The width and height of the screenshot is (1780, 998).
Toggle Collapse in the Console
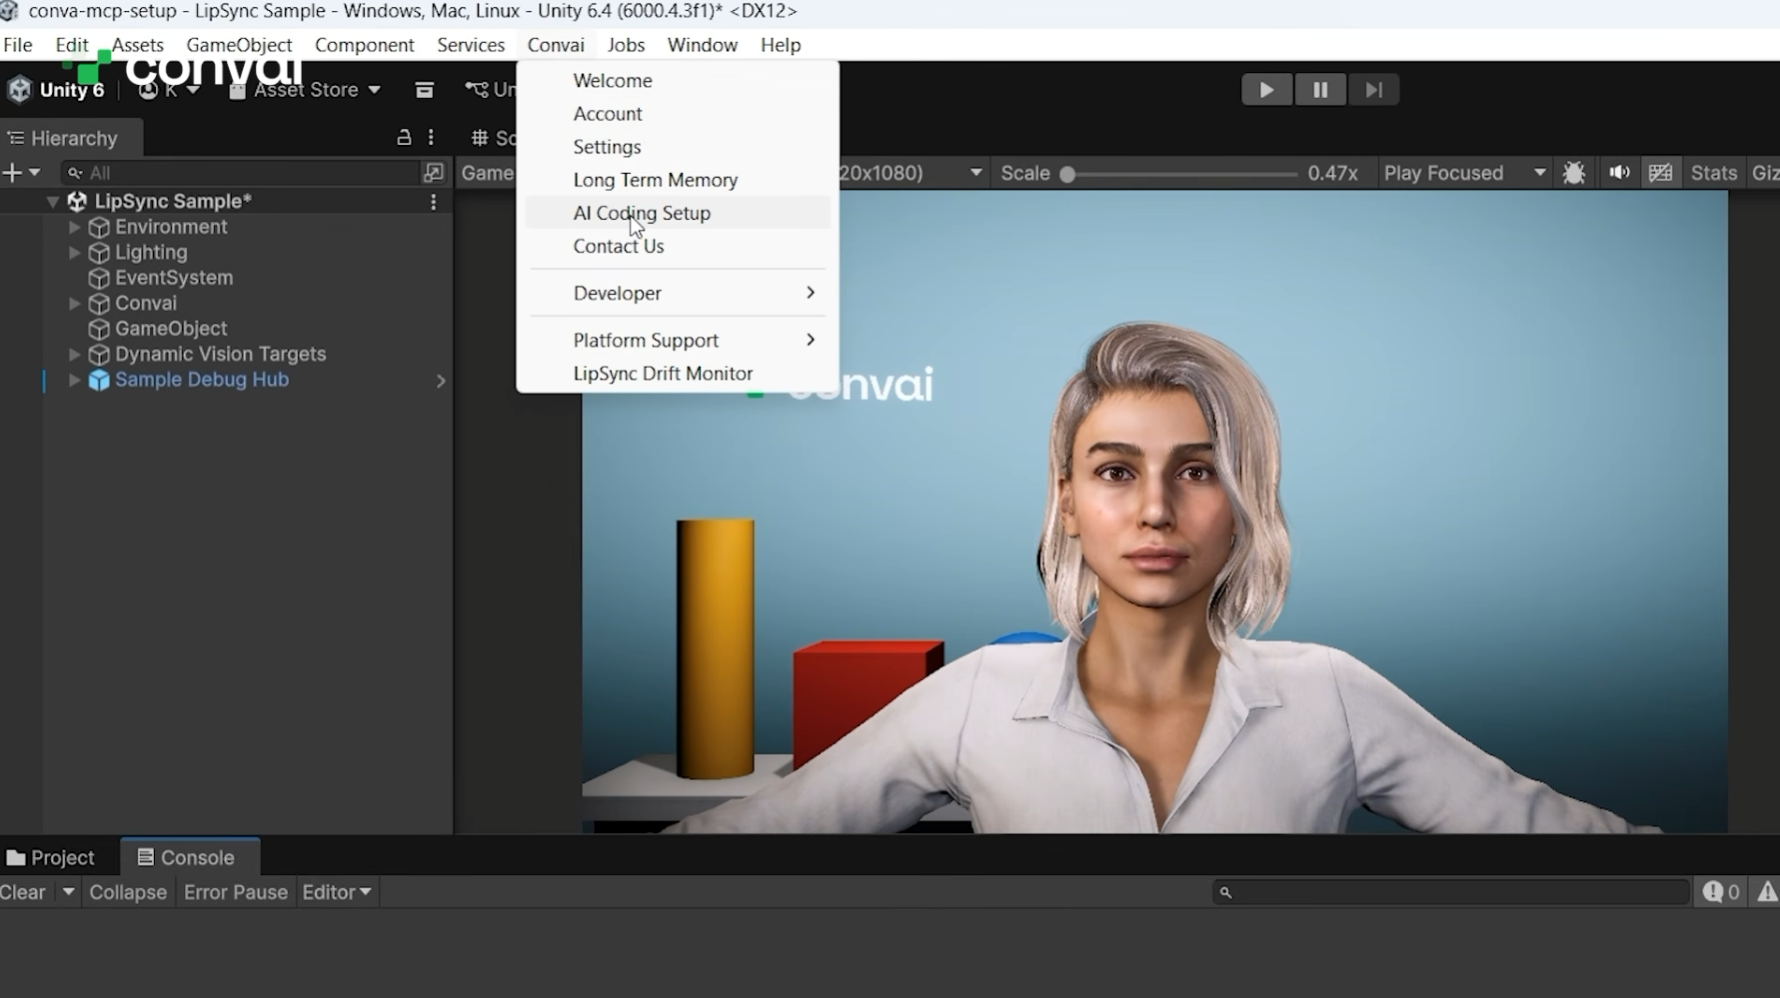(x=128, y=892)
